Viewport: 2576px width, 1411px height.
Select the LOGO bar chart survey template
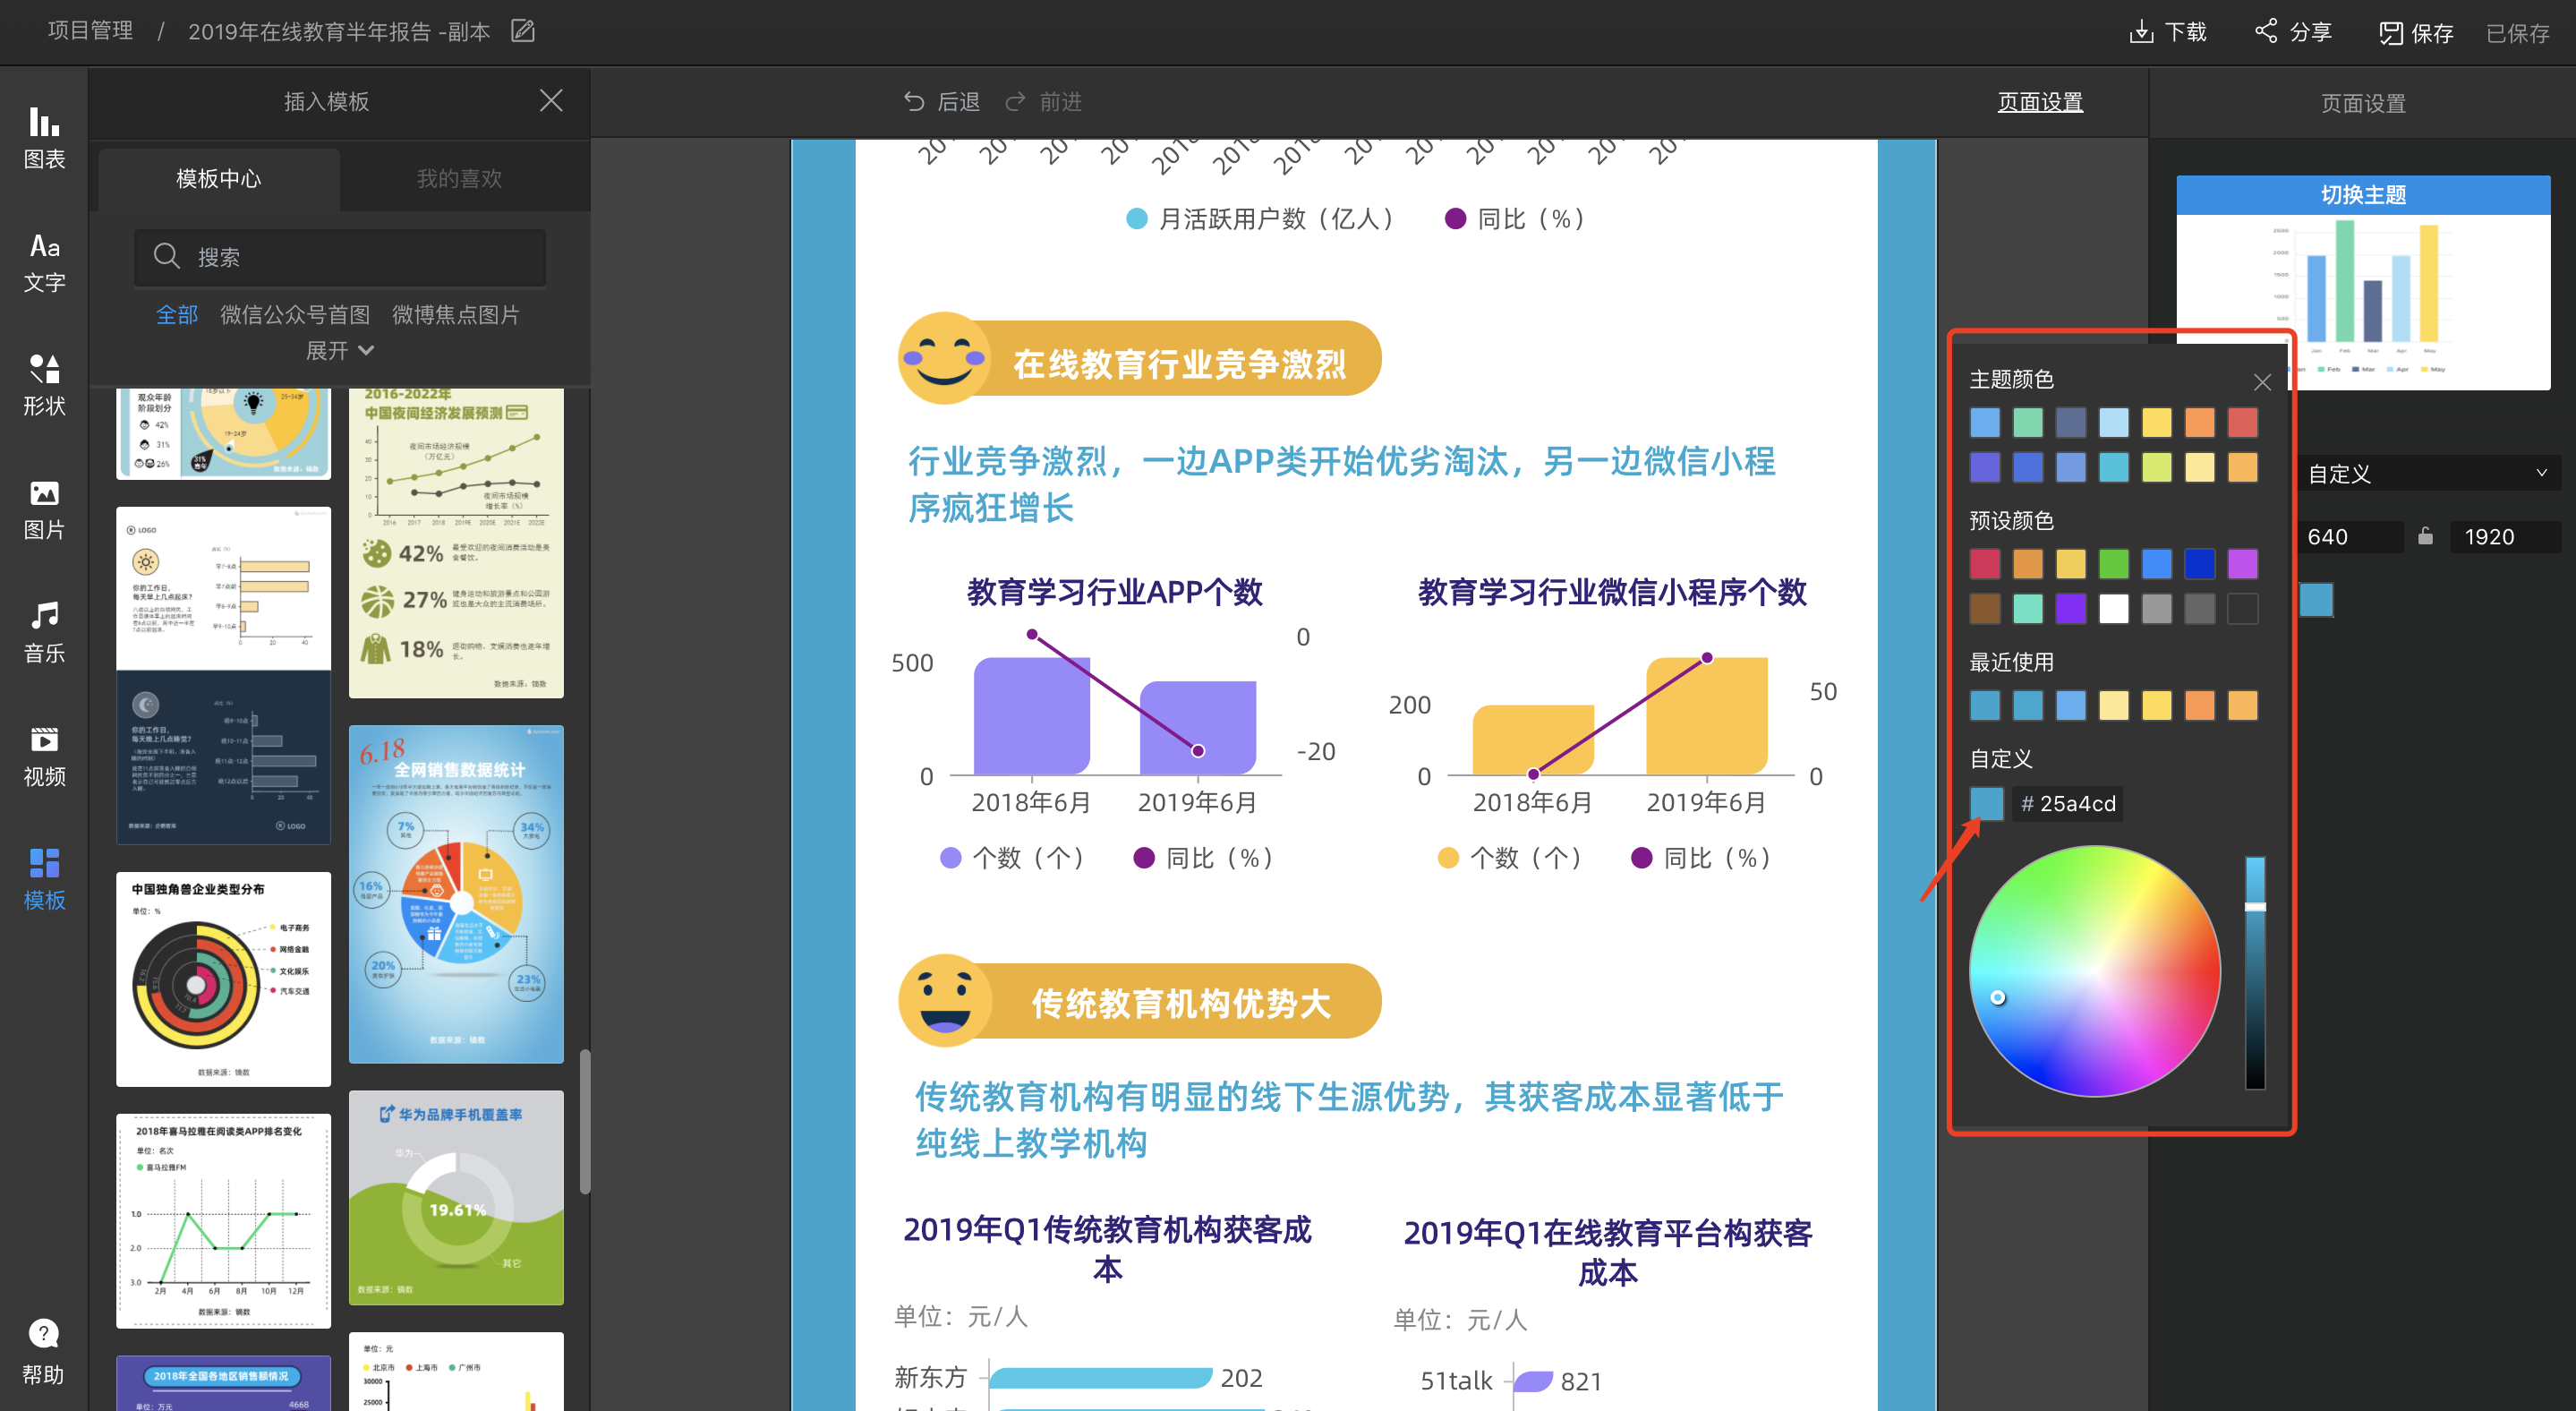click(223, 675)
